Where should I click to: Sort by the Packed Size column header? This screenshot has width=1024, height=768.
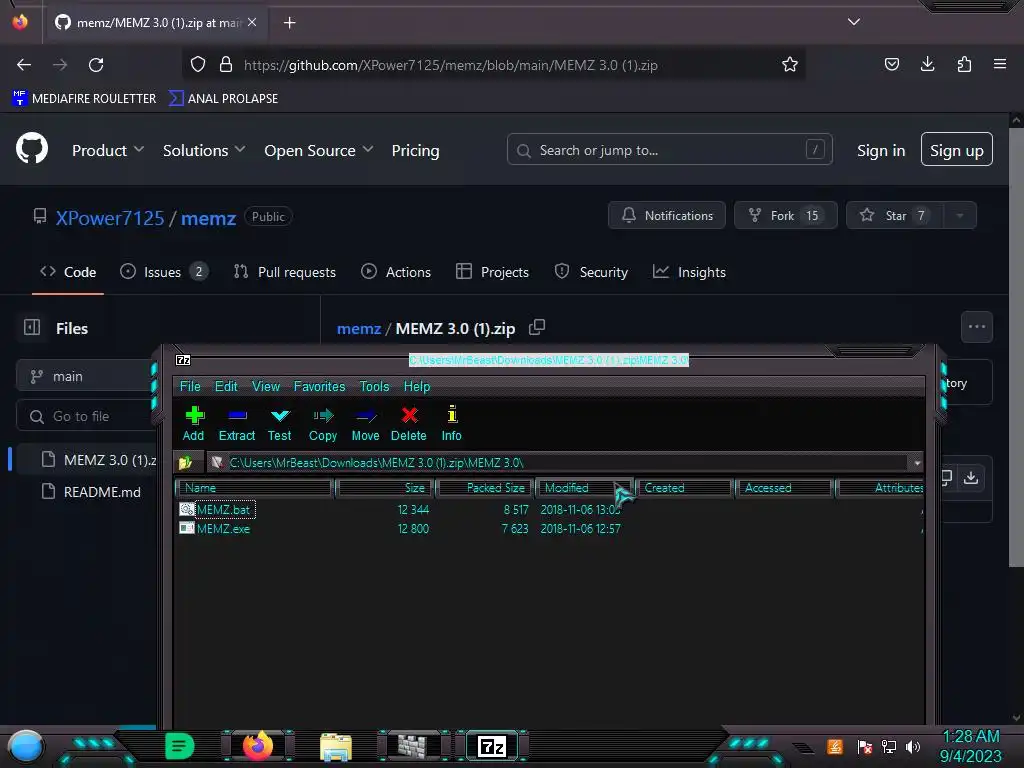[485, 488]
